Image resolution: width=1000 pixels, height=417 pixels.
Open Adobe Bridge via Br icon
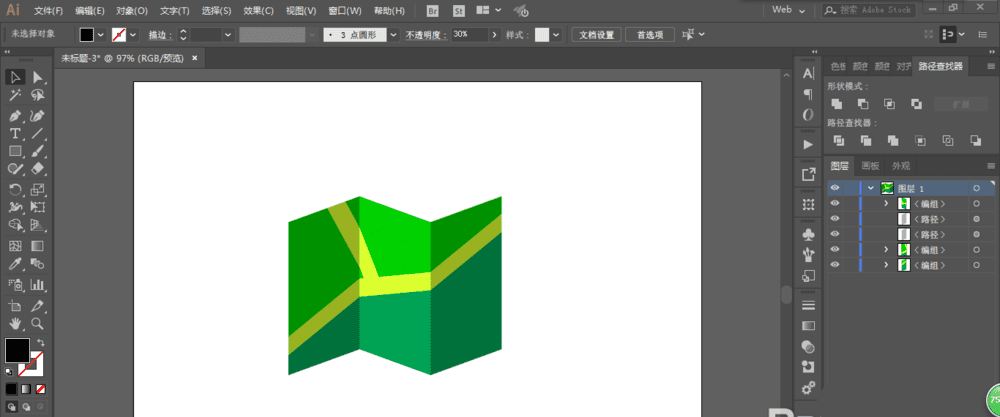coord(433,11)
